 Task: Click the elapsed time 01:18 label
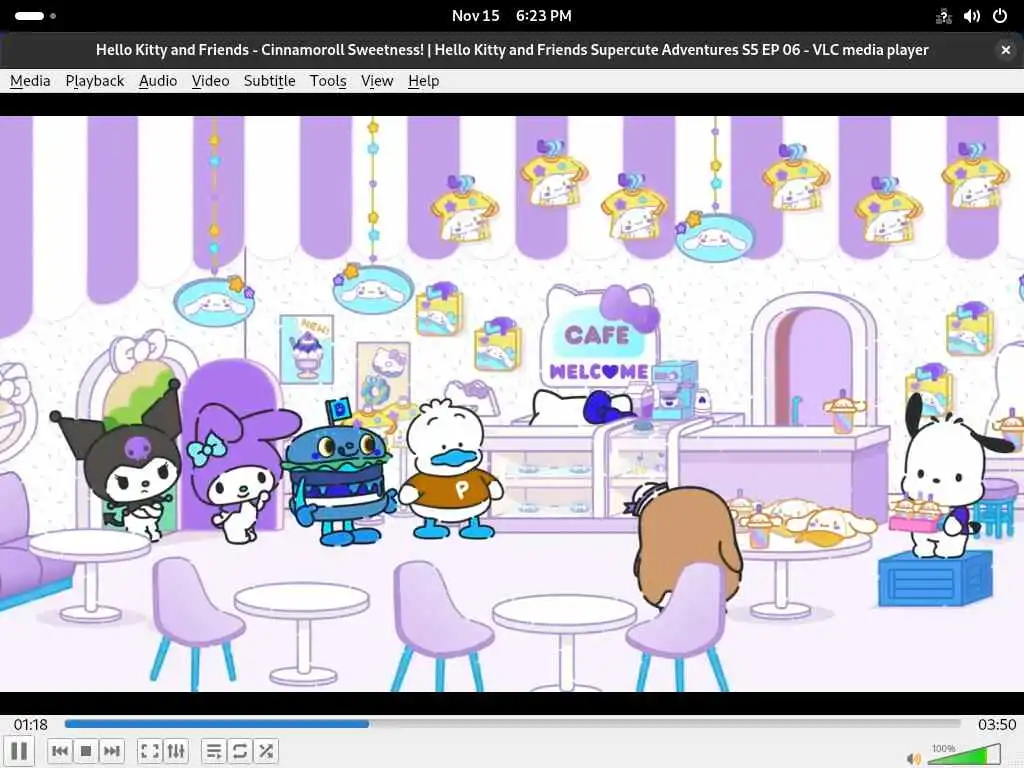[x=31, y=724]
